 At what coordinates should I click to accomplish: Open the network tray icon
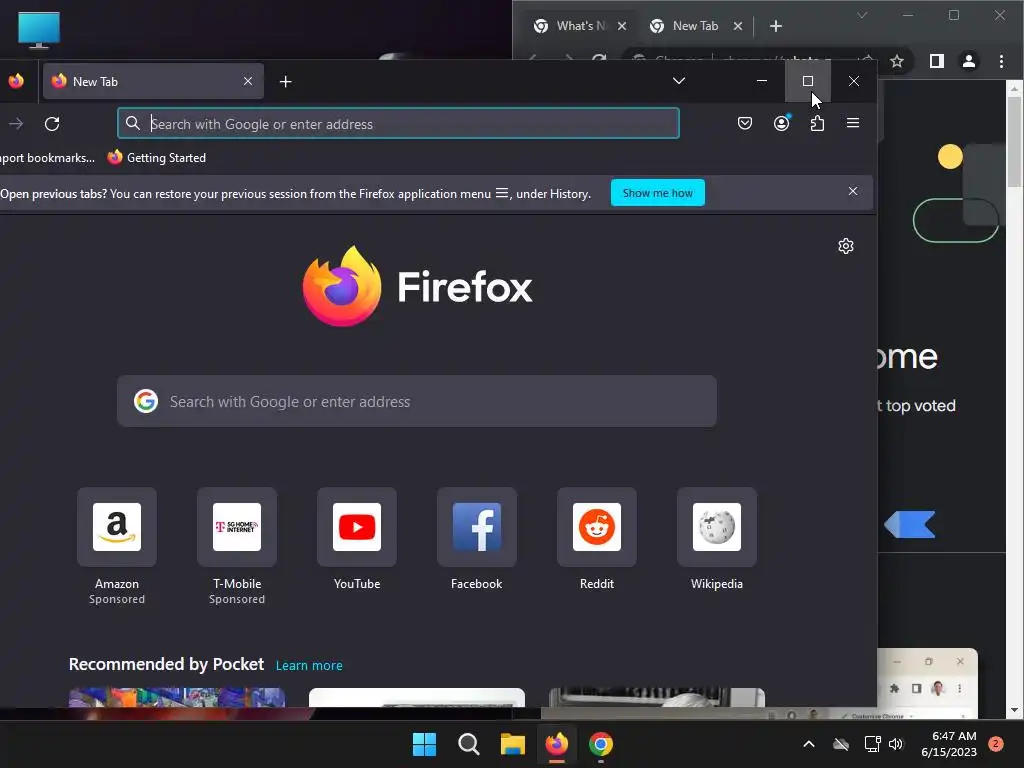coord(872,744)
